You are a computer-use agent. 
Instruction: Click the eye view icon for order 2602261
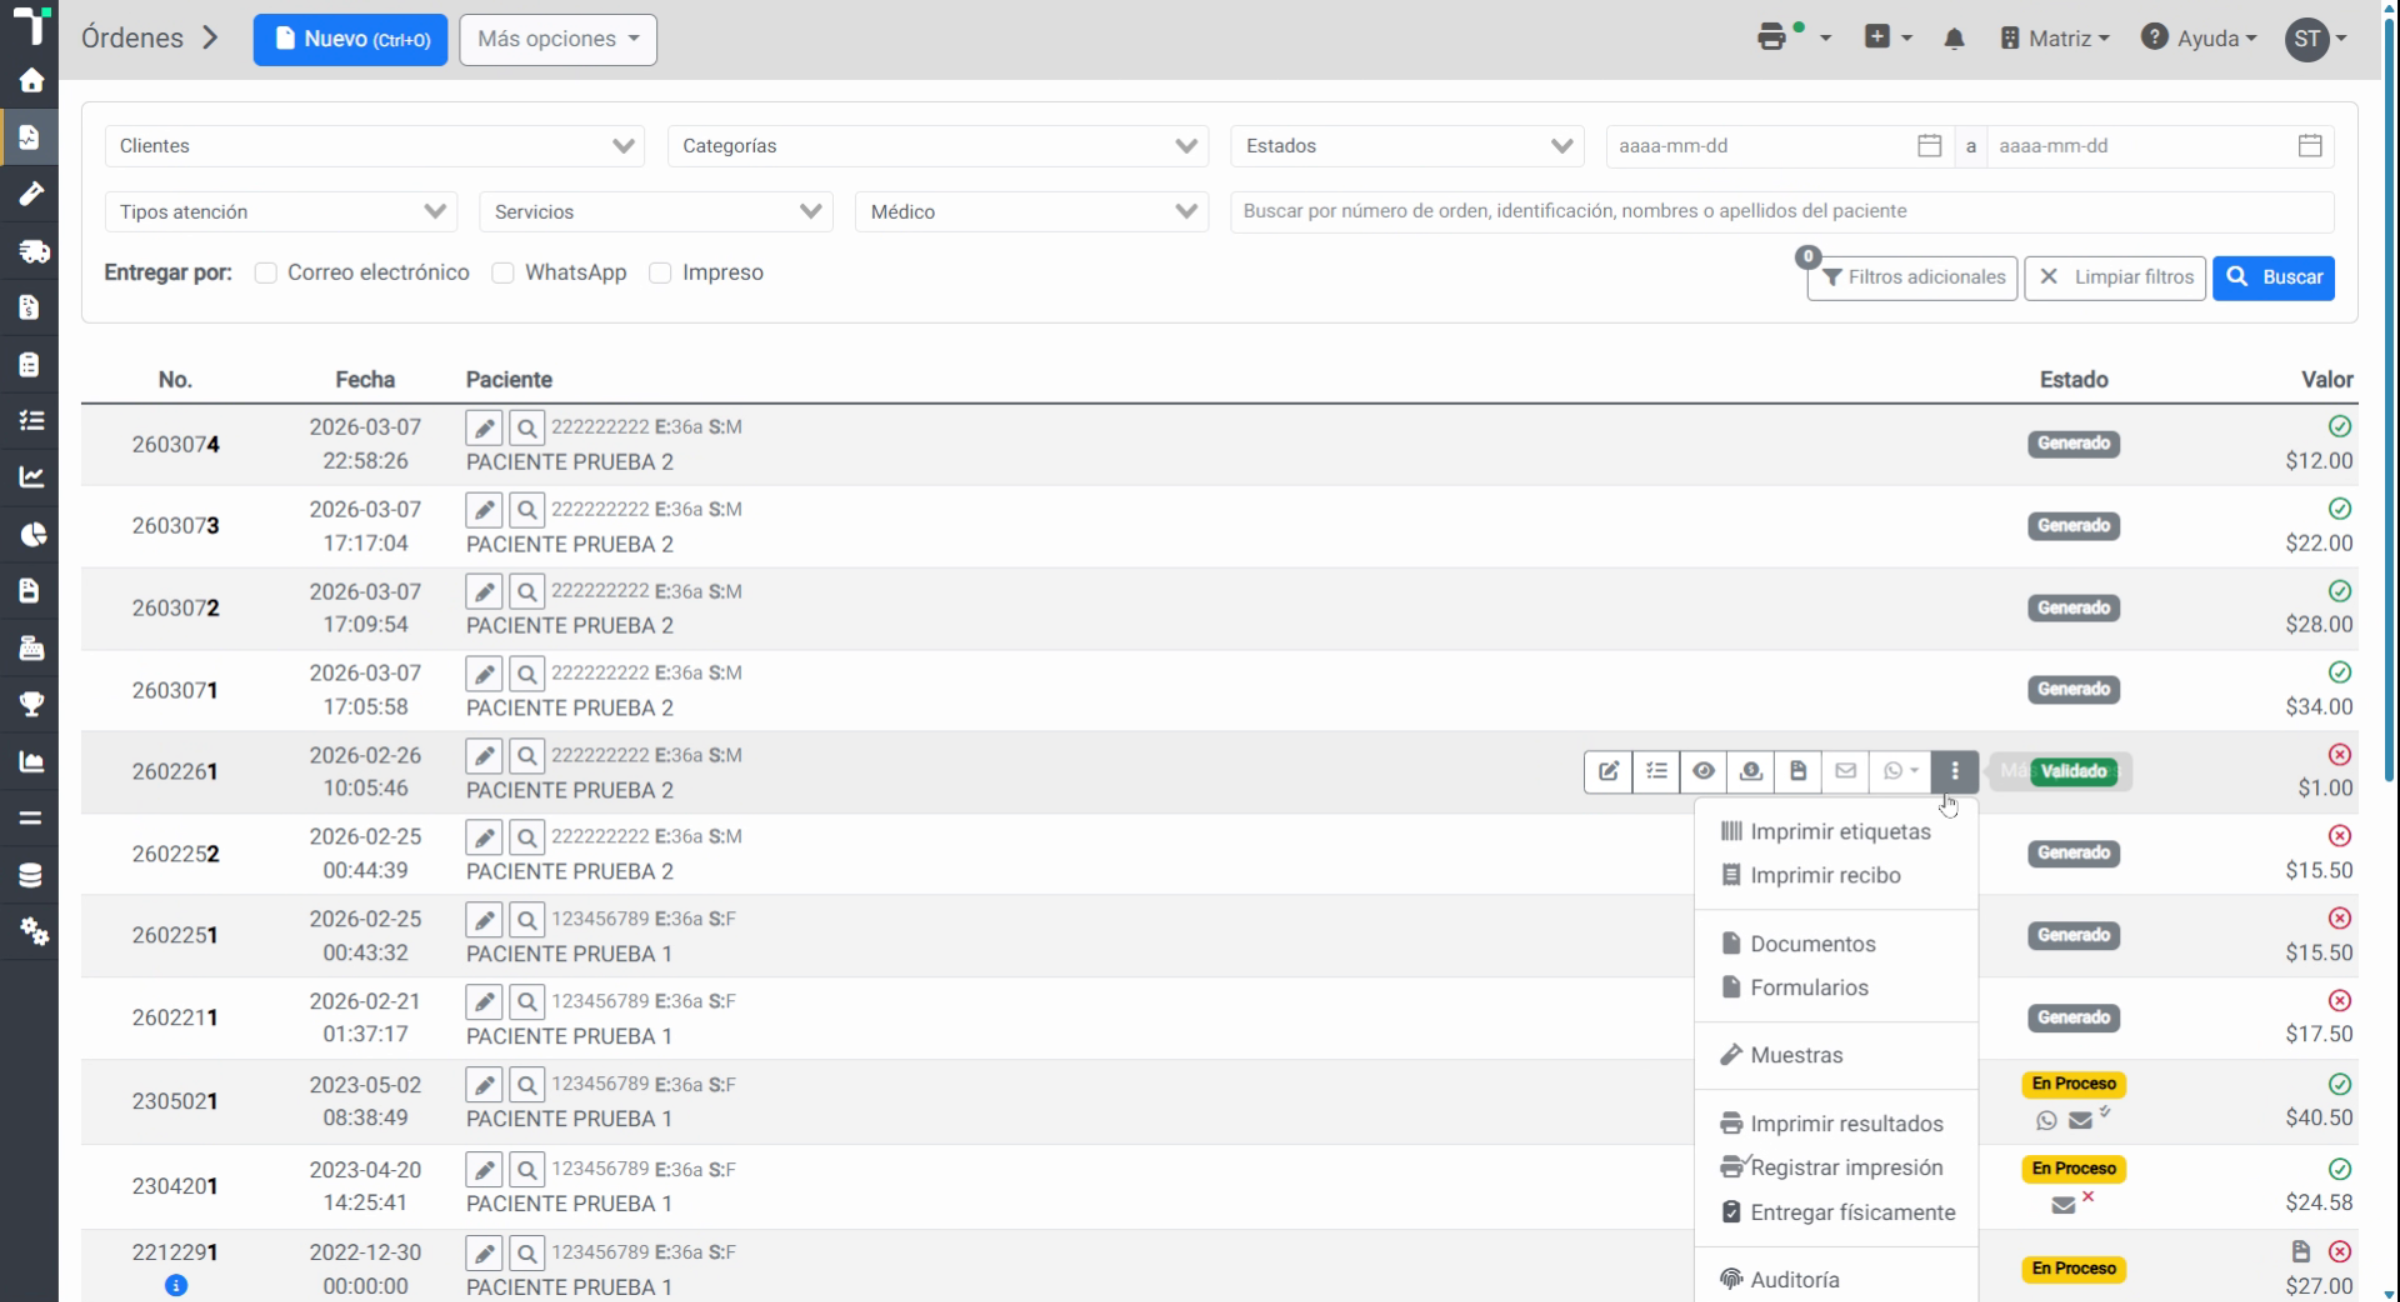(x=1703, y=771)
